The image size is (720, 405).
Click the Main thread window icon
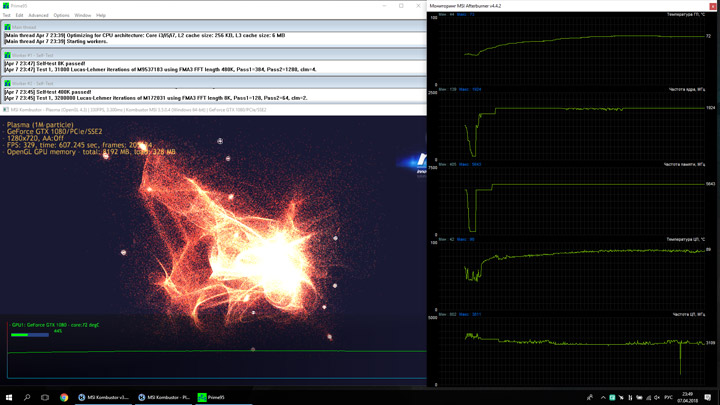tap(7, 28)
